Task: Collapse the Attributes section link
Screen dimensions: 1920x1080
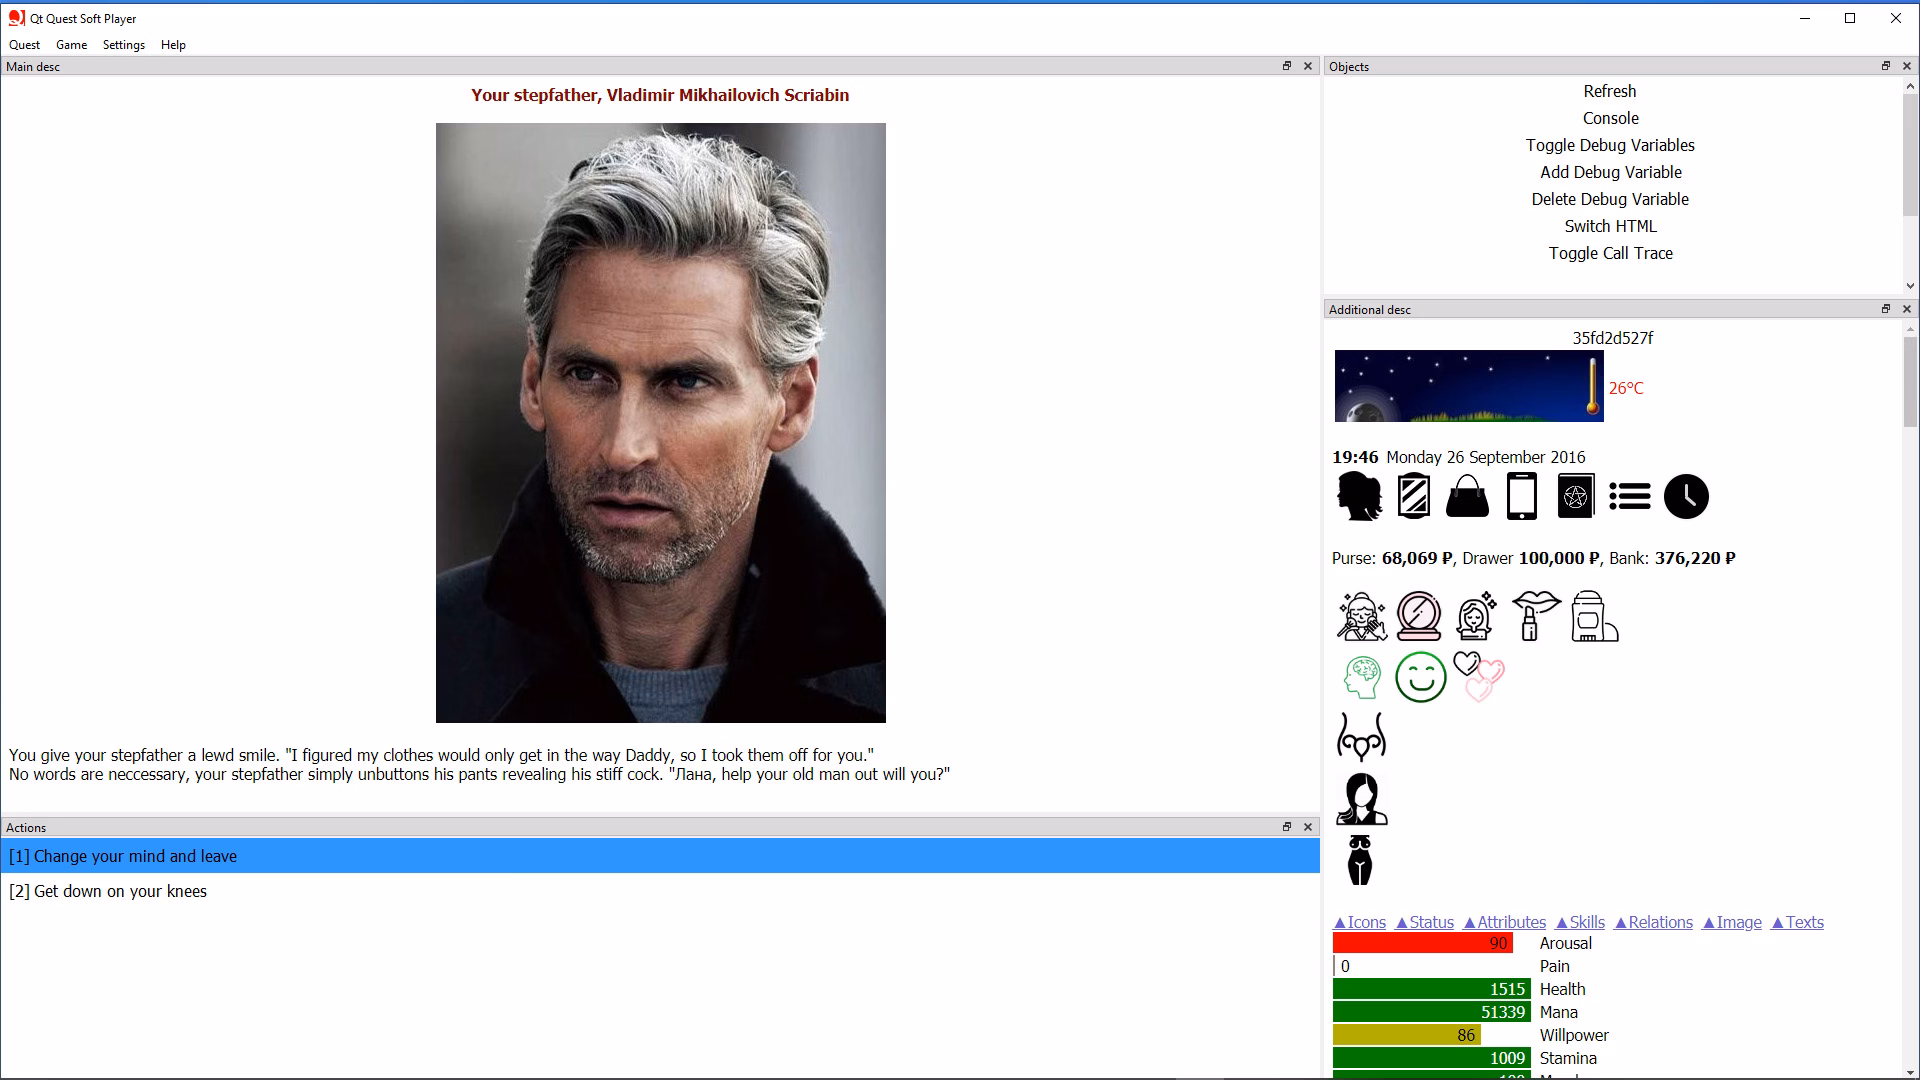Action: [x=1505, y=923]
